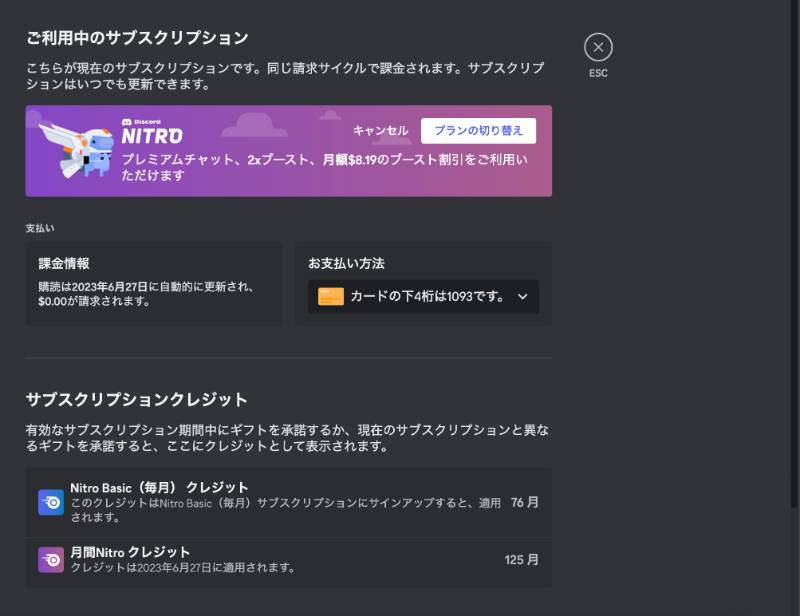Screen dimensions: 800x616
Task: Click the 125 月 credit value
Action: (x=521, y=560)
